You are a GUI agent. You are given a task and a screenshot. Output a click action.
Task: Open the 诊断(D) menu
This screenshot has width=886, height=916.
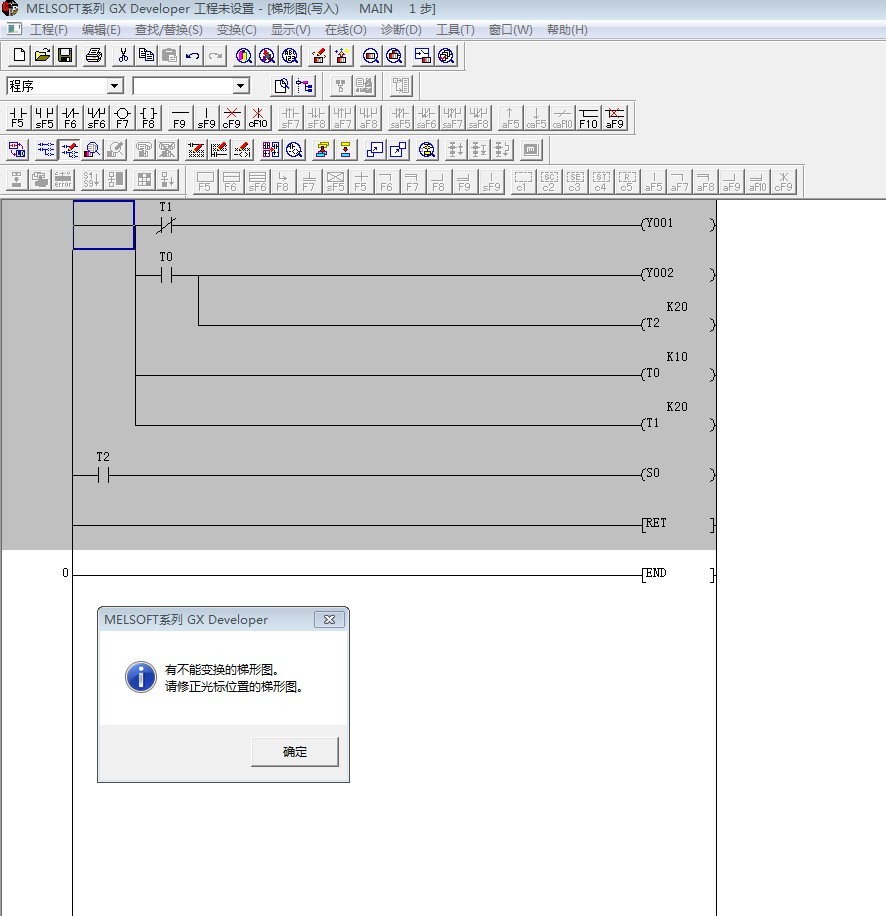(x=401, y=30)
